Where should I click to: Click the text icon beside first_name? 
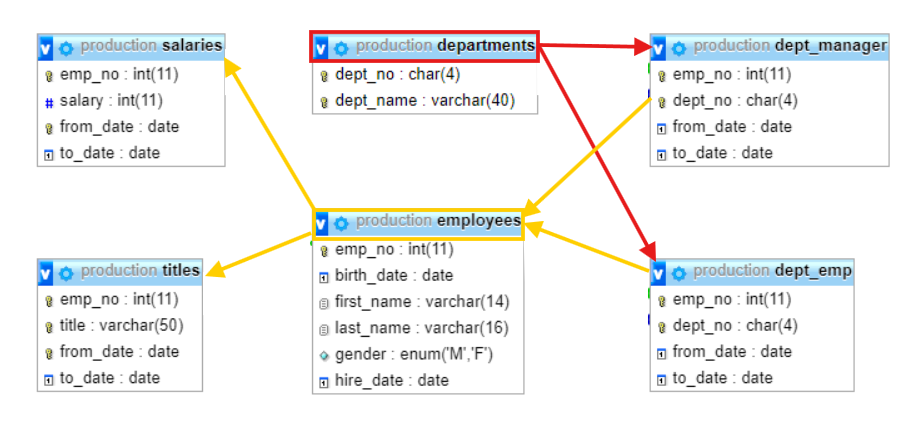(x=324, y=303)
